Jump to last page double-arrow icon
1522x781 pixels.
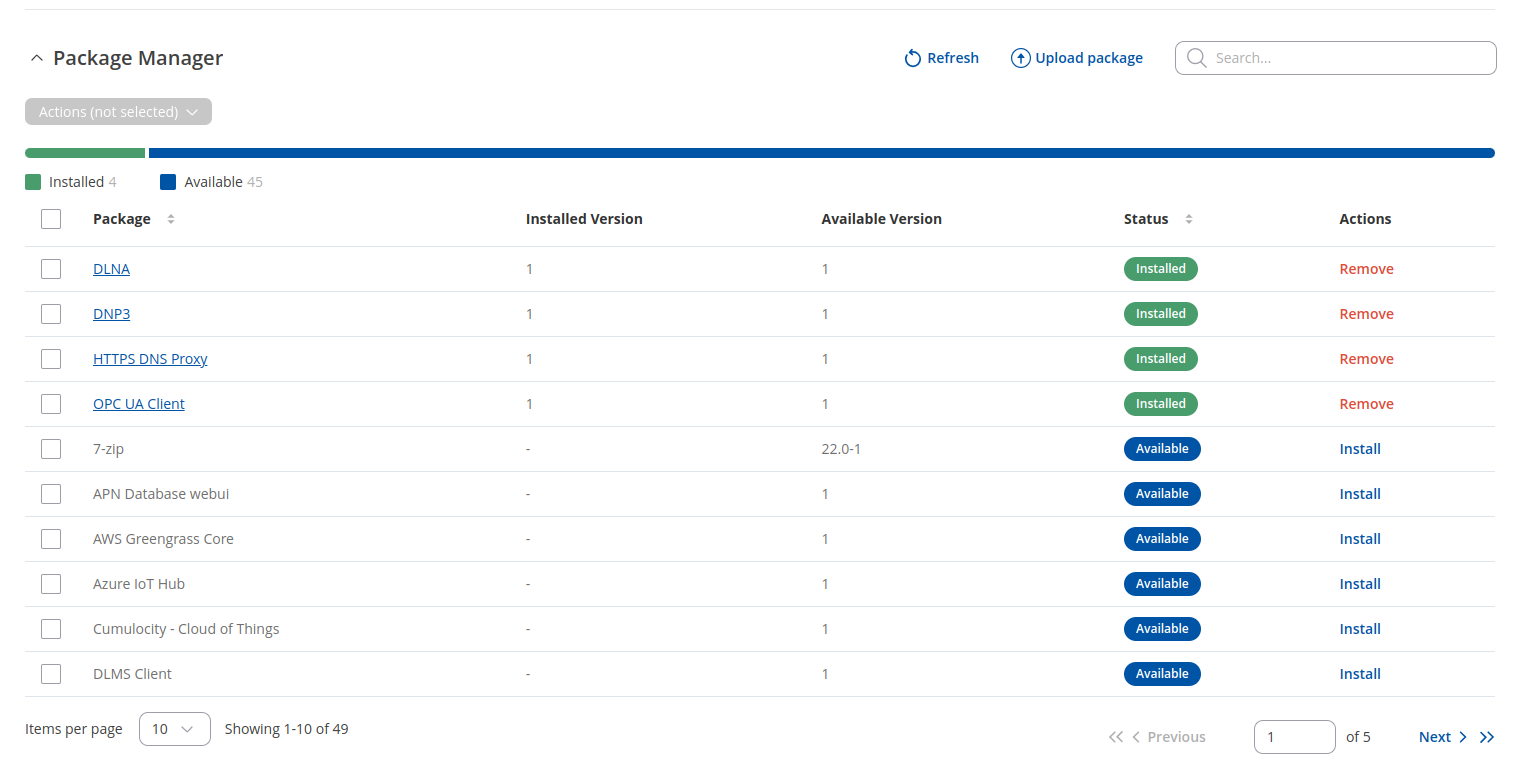[x=1487, y=737]
